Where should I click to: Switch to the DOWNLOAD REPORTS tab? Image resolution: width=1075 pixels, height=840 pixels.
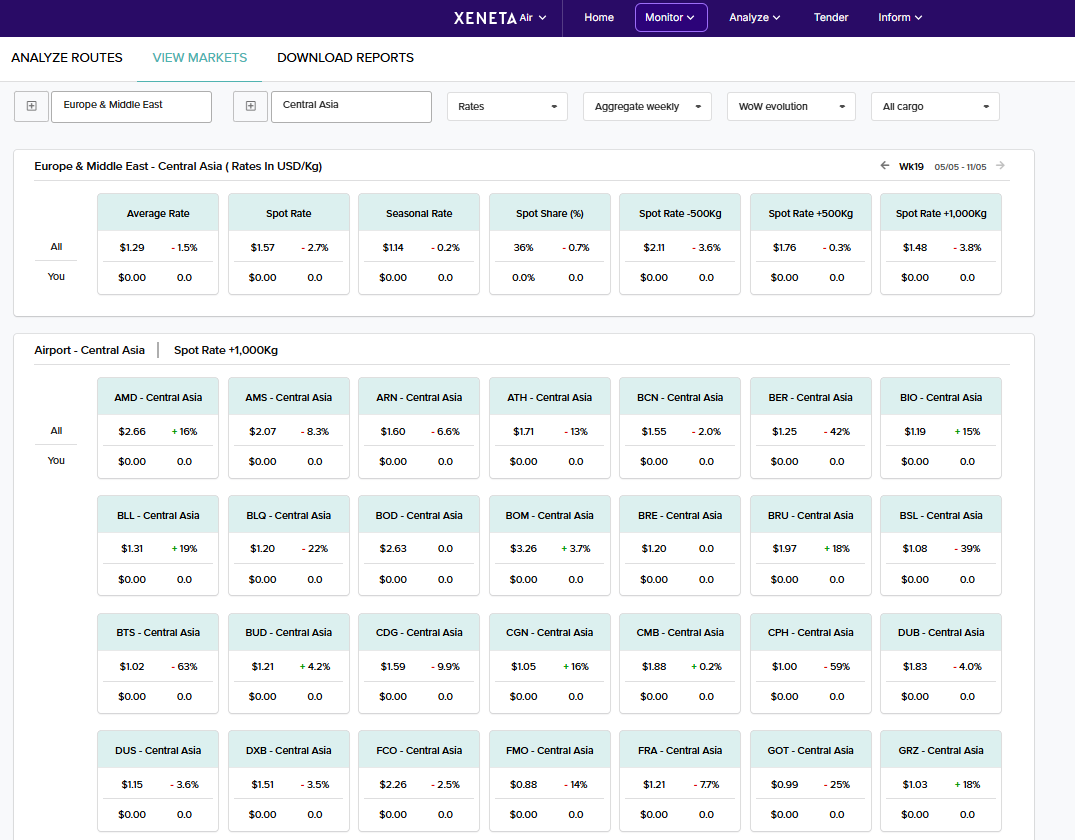(345, 58)
